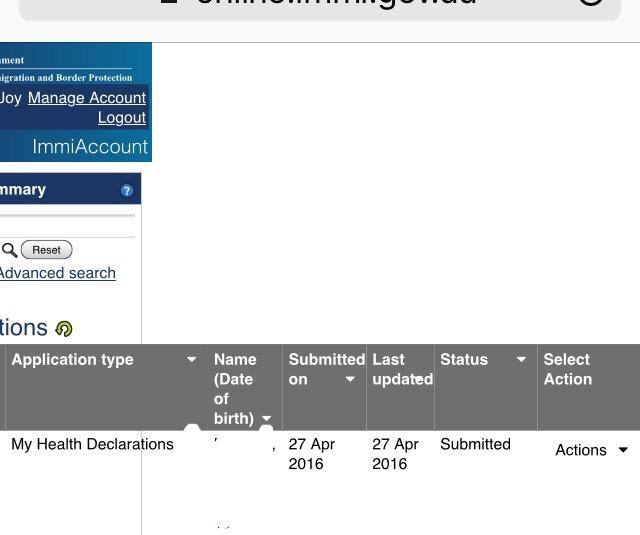
Task: Sort by Last updated column arrow
Action: click(x=418, y=379)
